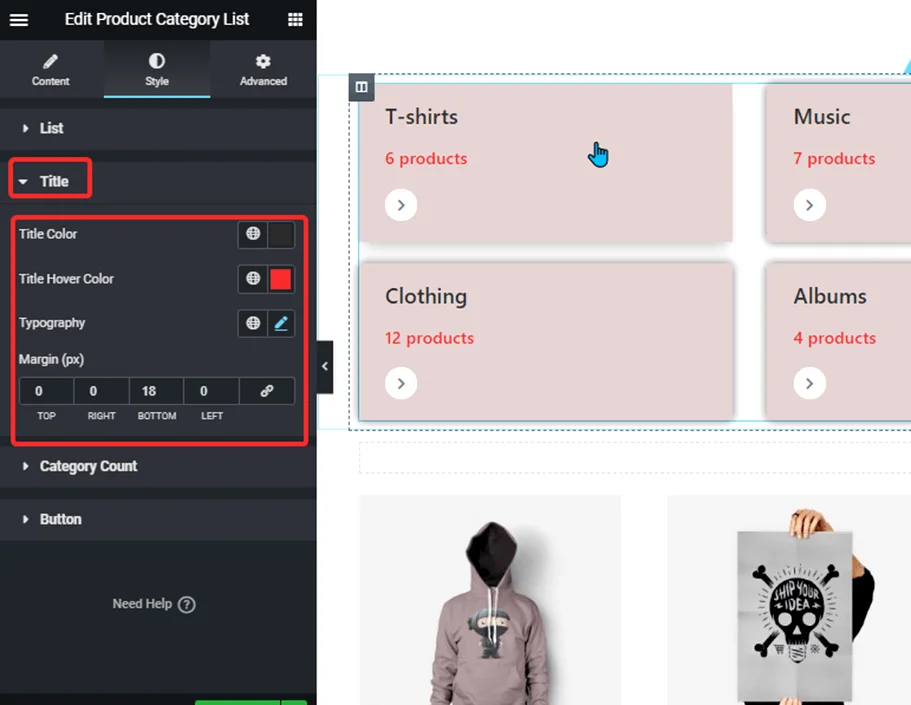
Task: Toggle linked margin values
Action: coord(267,390)
